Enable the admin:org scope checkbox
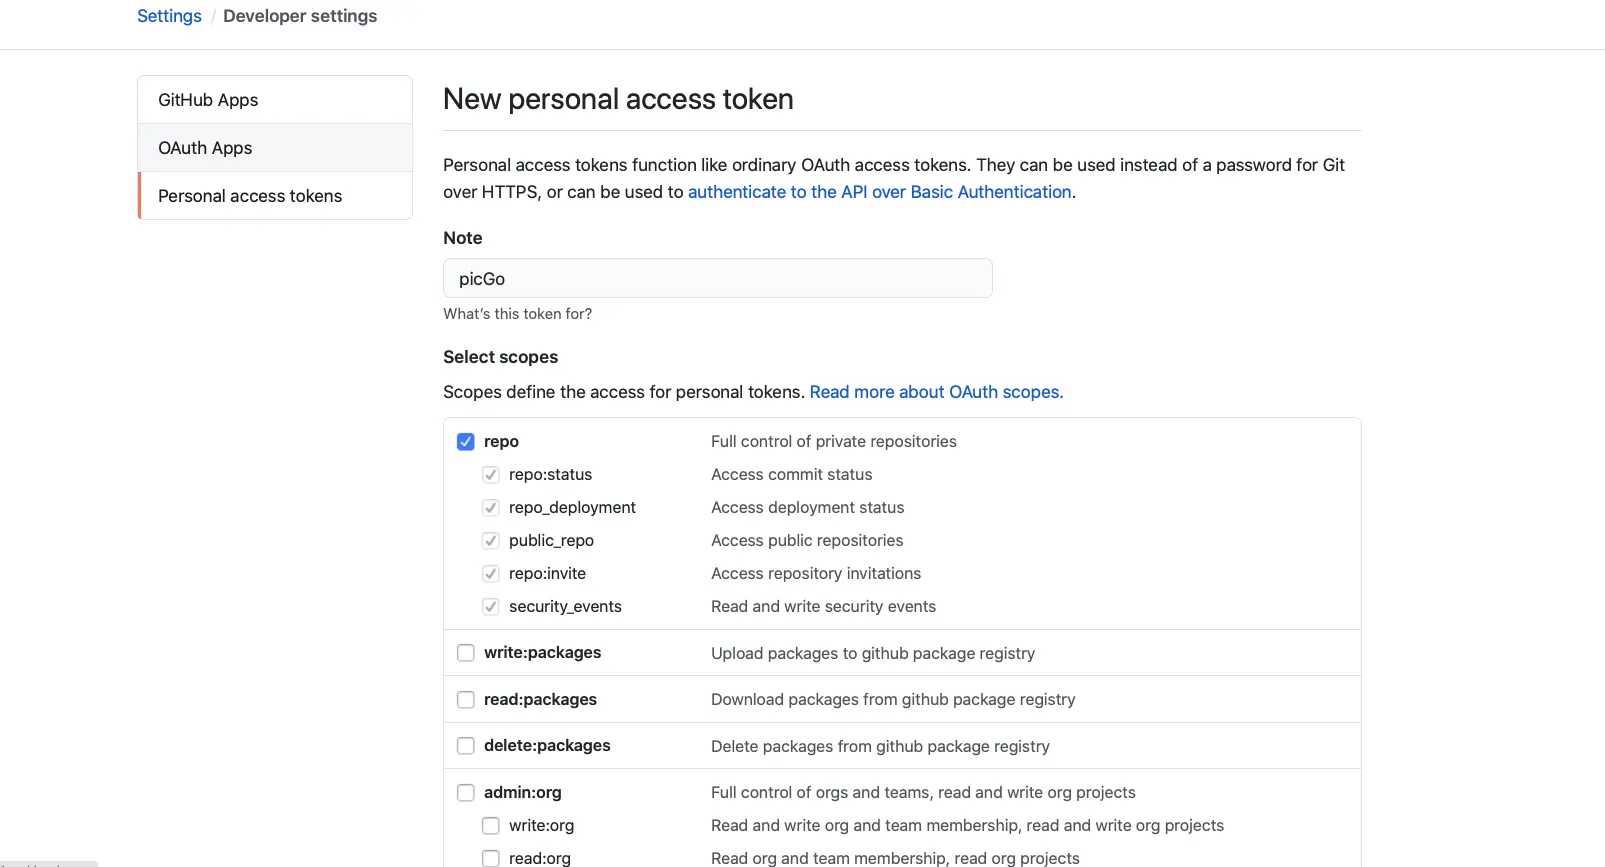 [466, 793]
